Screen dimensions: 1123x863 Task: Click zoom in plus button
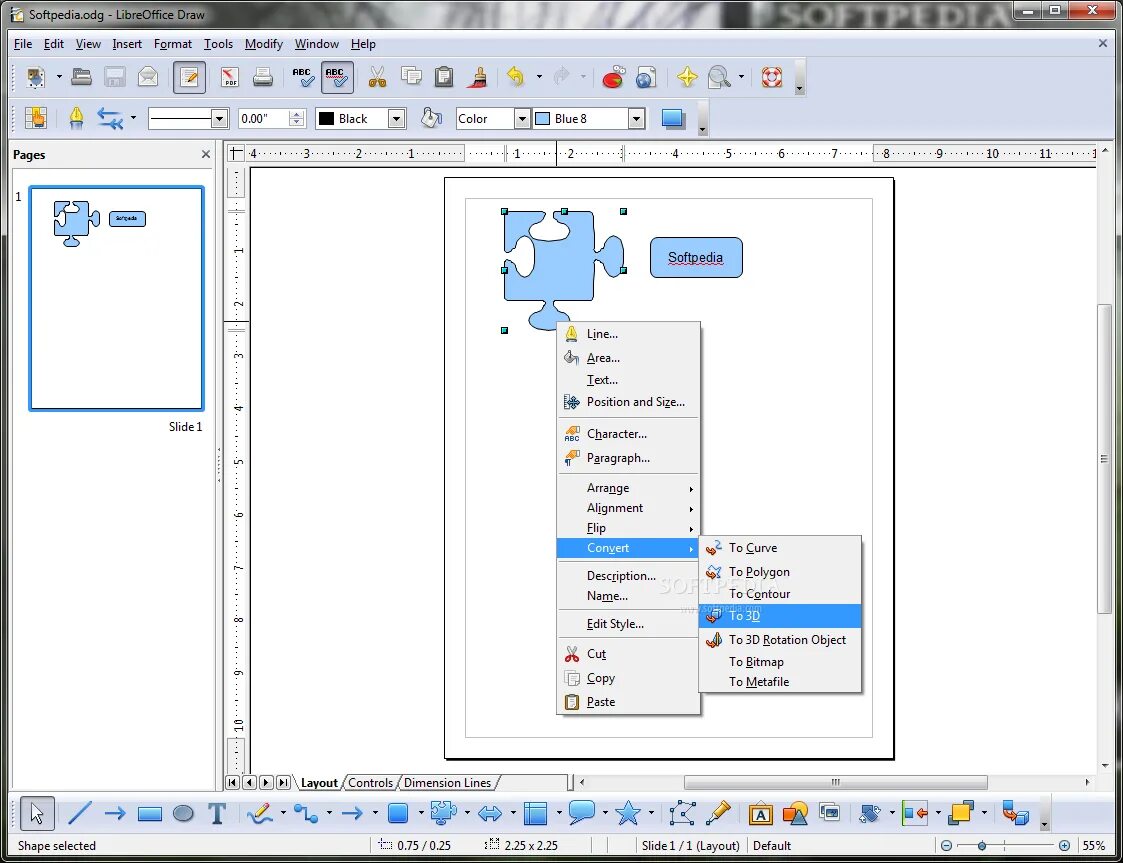click(x=1064, y=846)
